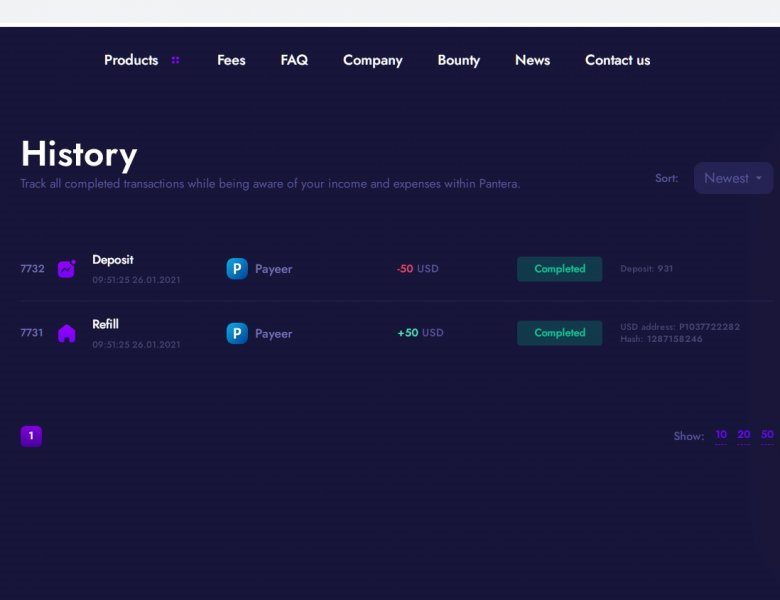Viewport: 780px width, 600px height.
Task: Open the Bounty page
Action: [x=459, y=60]
